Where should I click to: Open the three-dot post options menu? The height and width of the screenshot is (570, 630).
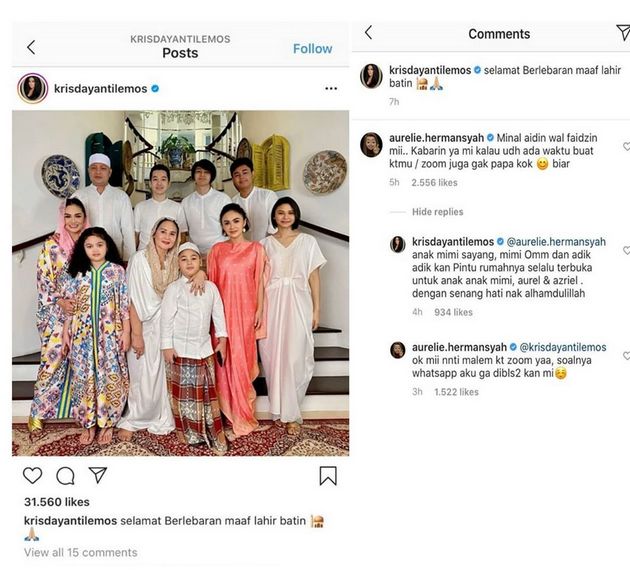(x=331, y=89)
